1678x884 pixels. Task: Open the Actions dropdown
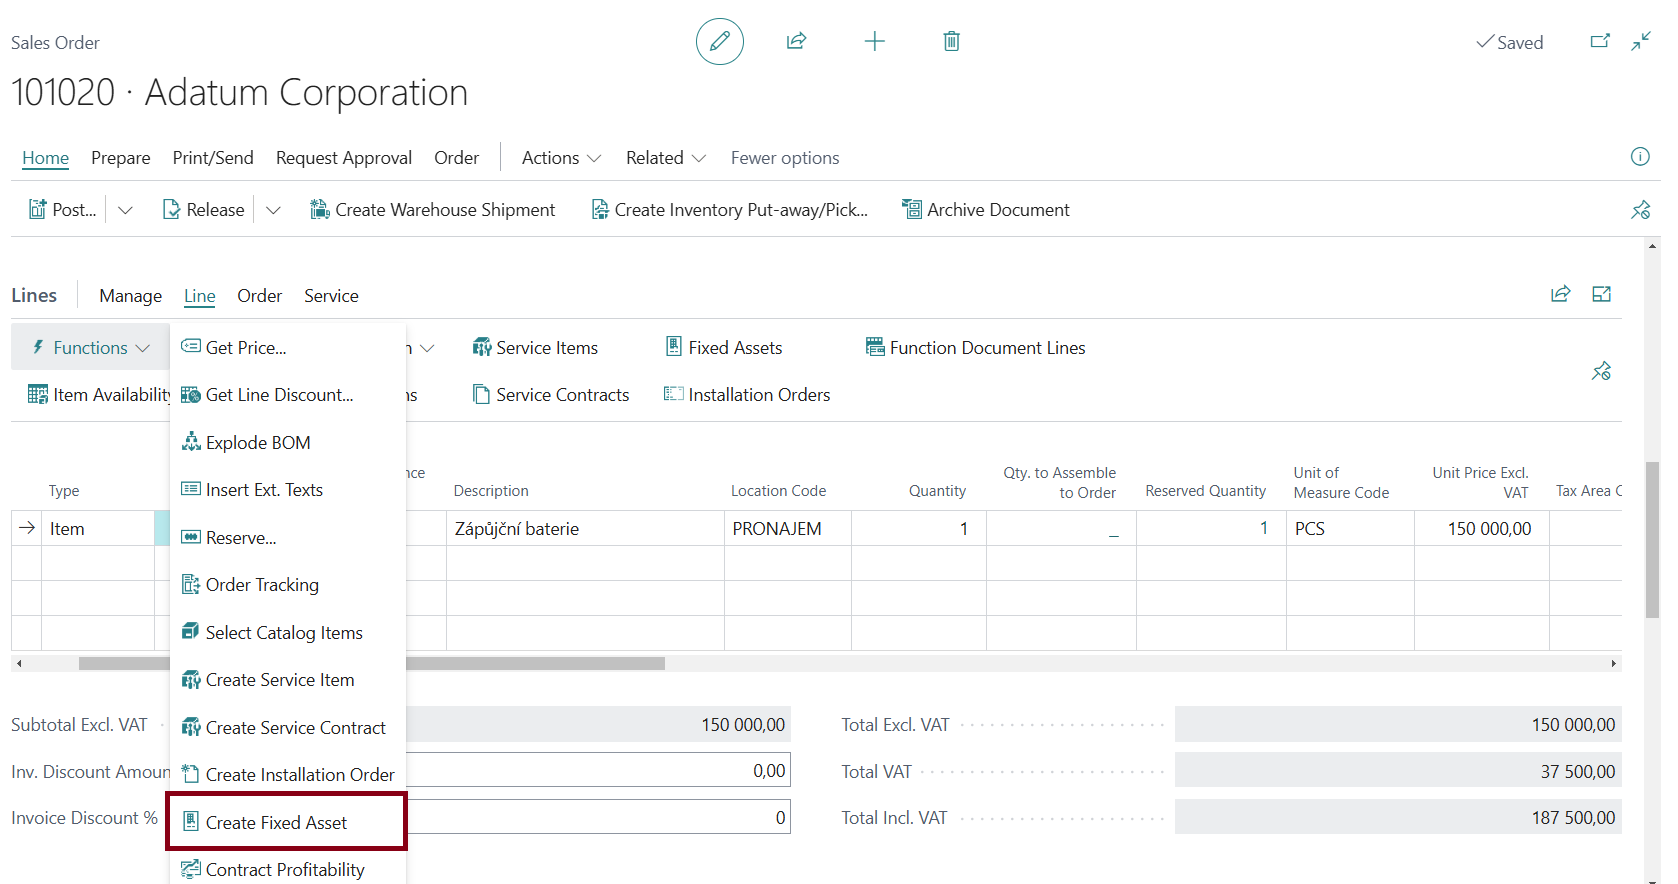click(561, 158)
